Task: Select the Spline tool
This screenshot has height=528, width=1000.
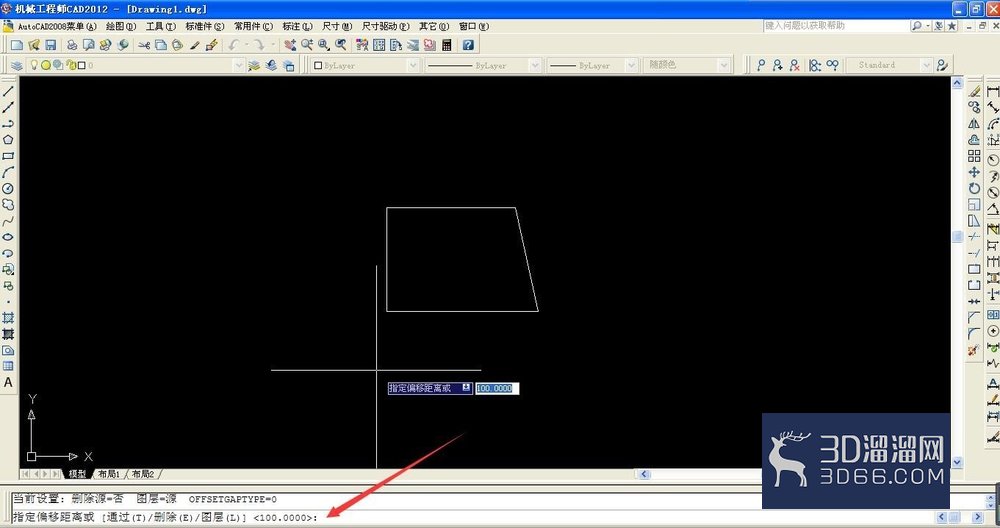Action: [x=8, y=221]
